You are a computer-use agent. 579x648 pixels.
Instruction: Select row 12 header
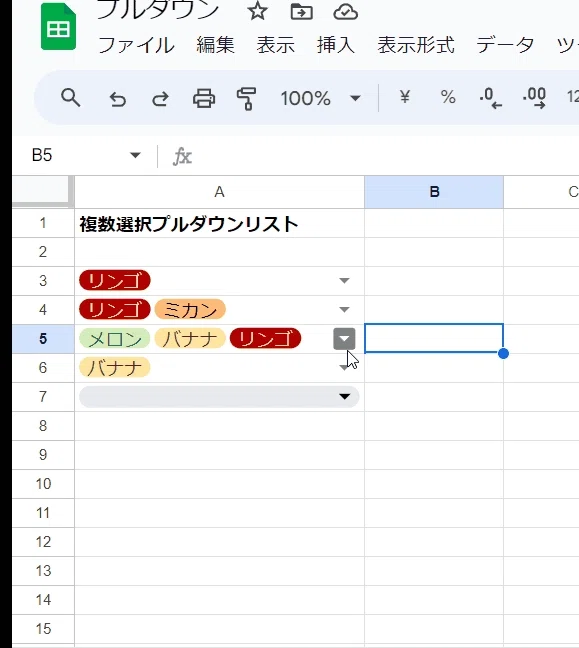coord(43,542)
